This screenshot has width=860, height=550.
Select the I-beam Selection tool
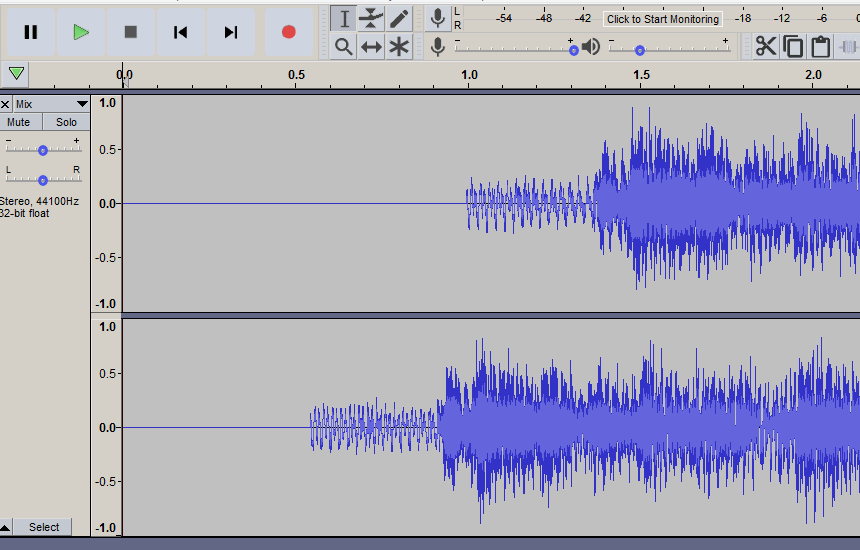tap(344, 19)
